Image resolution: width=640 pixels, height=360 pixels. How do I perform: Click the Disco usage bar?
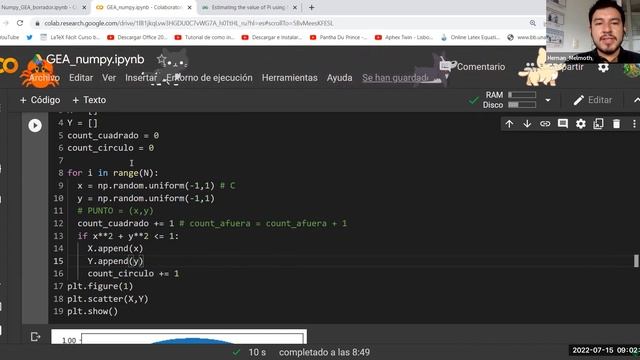pyautogui.click(x=522, y=105)
